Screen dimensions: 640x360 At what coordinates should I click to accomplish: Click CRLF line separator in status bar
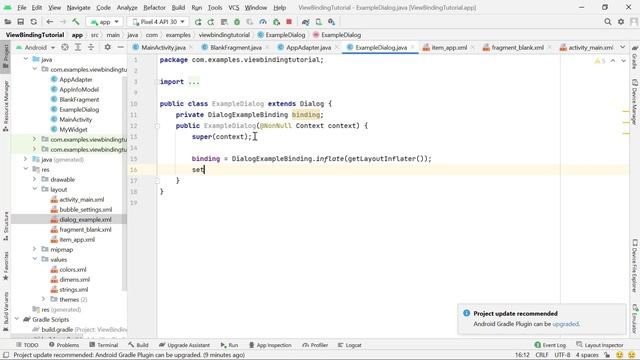(542, 355)
